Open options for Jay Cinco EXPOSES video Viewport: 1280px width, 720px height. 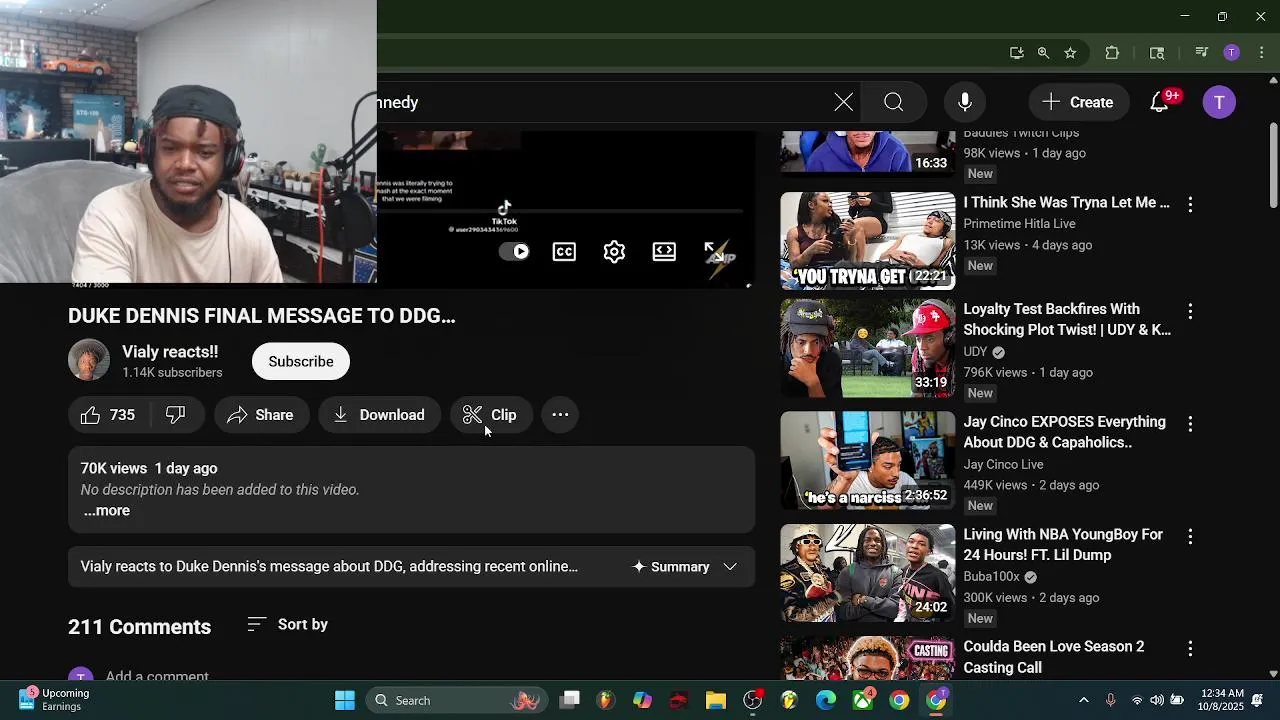1190,424
